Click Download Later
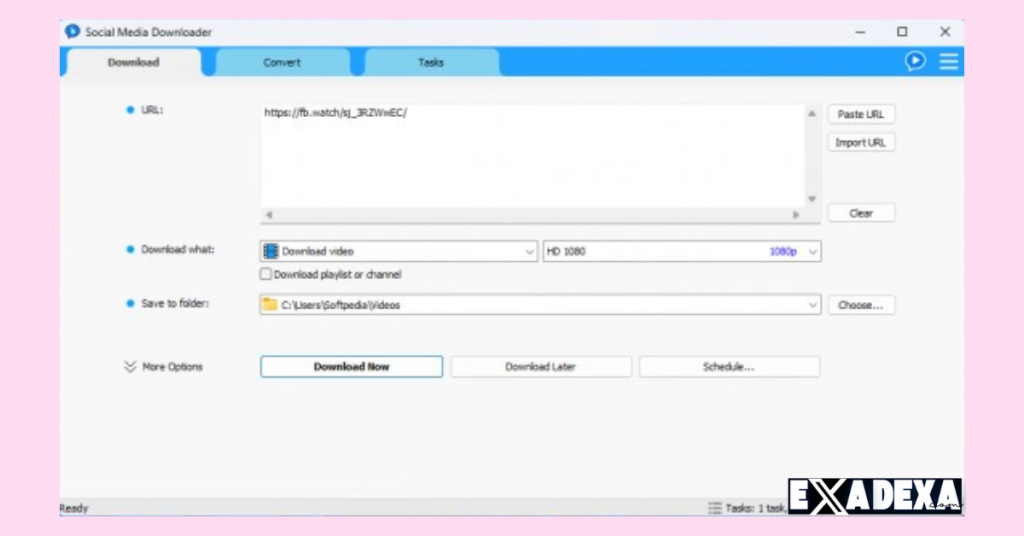1024x536 pixels. pyautogui.click(x=541, y=367)
